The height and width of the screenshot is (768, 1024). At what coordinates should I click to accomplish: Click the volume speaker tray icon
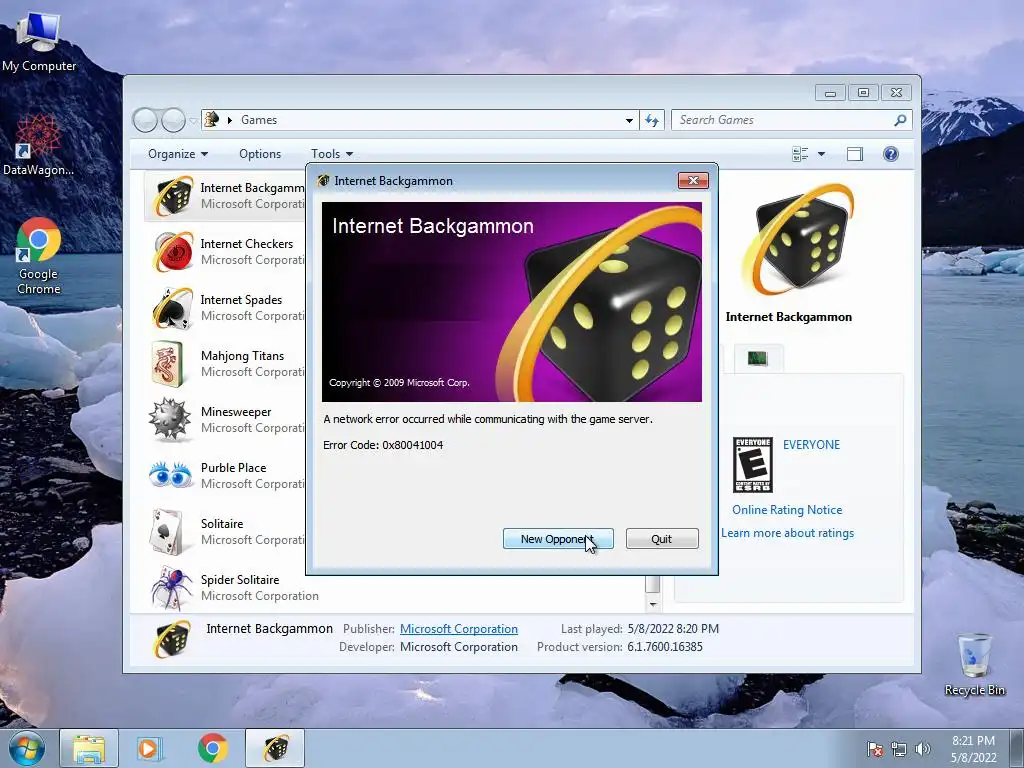tap(922, 749)
